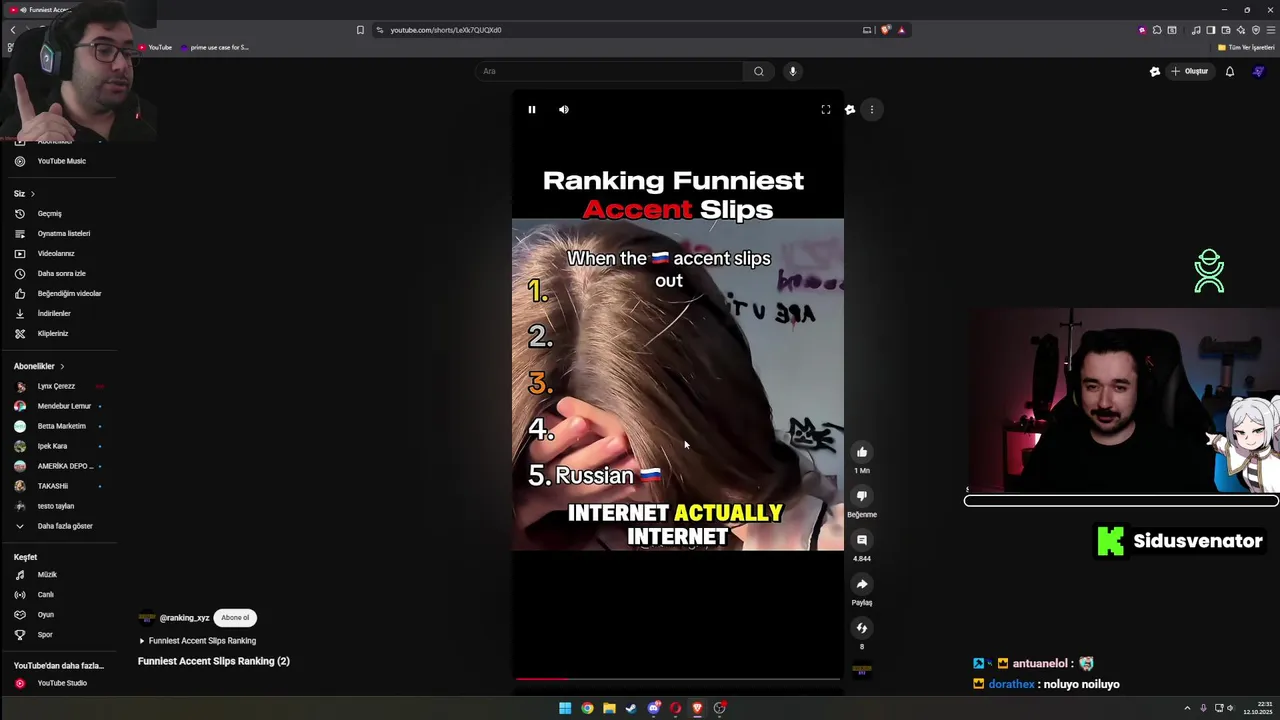Open YouTube Studio link

click(x=60, y=684)
